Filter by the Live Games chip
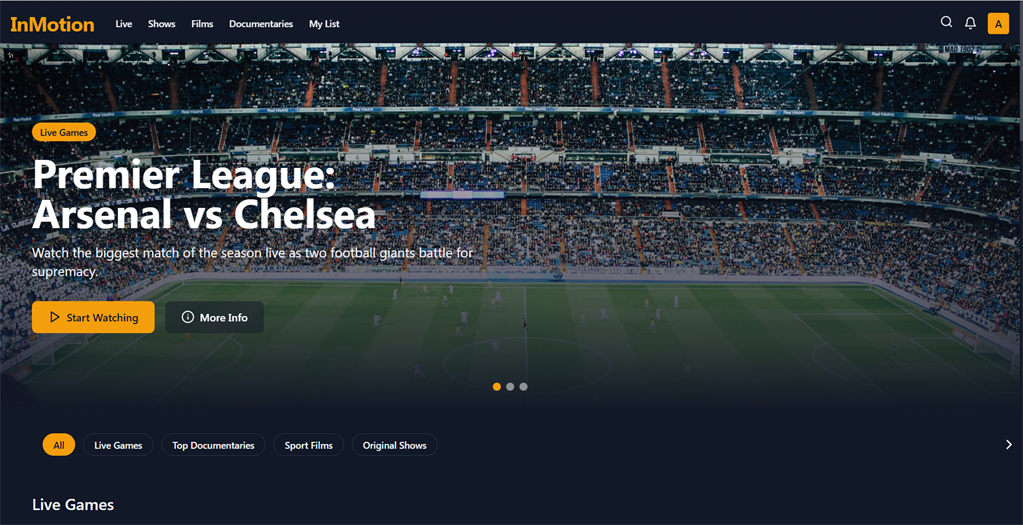1023x525 pixels. click(x=118, y=445)
